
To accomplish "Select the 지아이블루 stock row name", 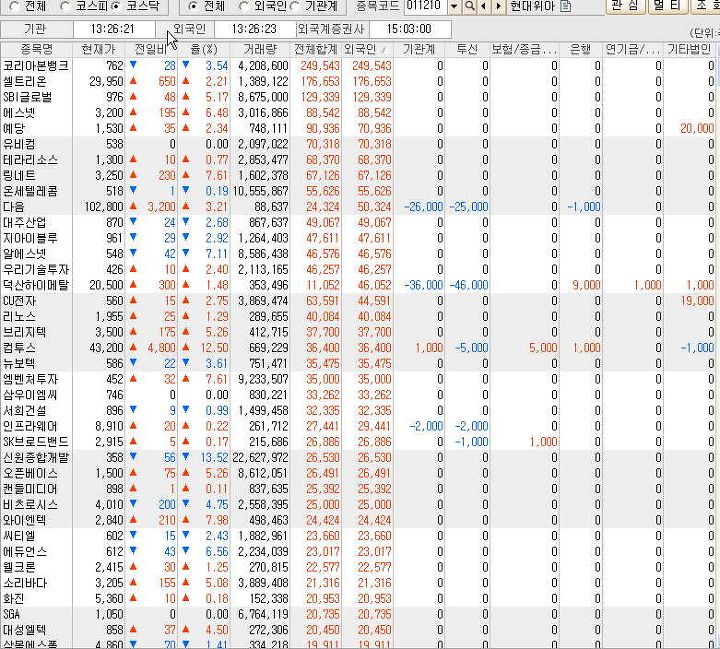I will pos(30,238).
